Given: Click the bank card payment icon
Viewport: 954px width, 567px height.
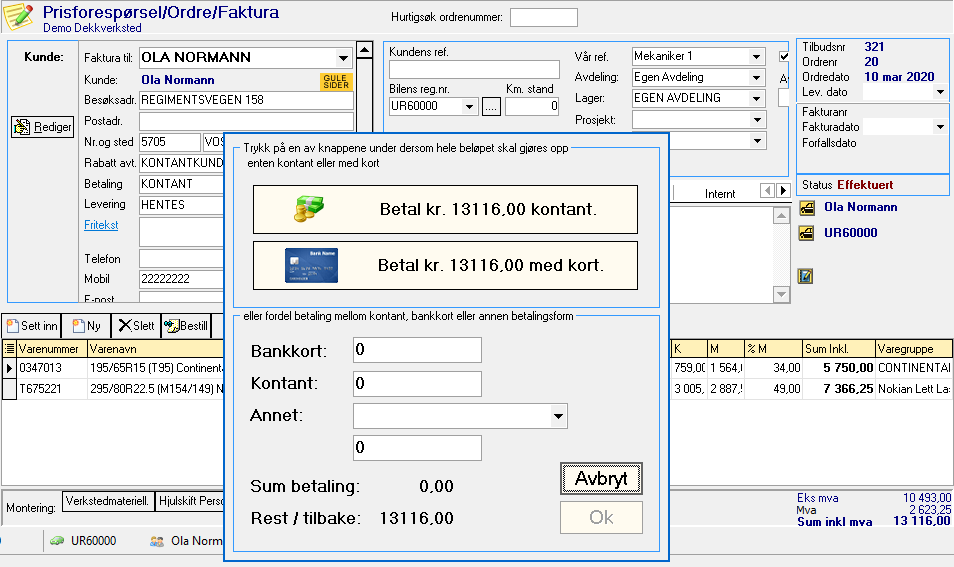Looking at the screenshot, I should click(311, 265).
